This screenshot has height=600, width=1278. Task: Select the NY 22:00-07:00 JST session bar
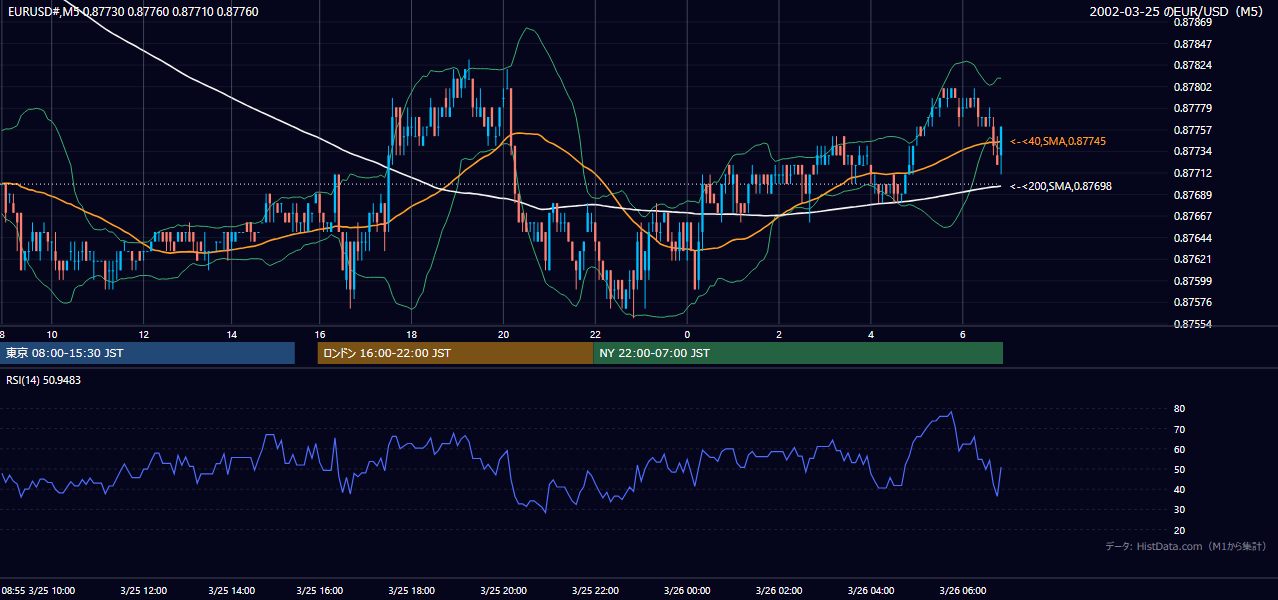pyautogui.click(x=798, y=353)
